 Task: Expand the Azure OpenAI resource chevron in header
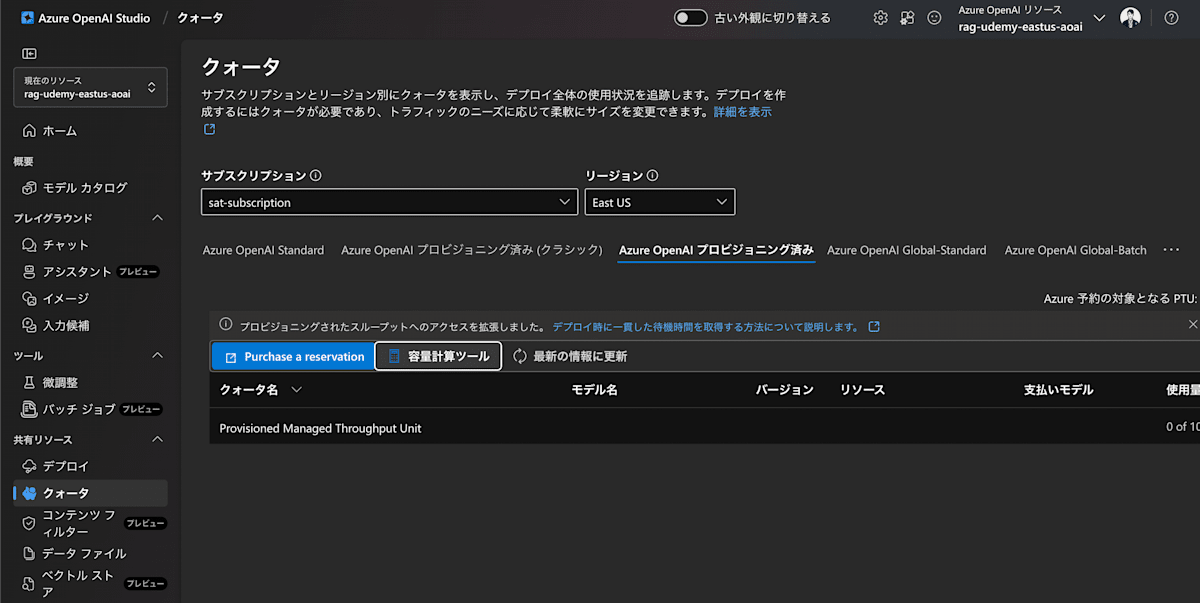pyautogui.click(x=1099, y=18)
